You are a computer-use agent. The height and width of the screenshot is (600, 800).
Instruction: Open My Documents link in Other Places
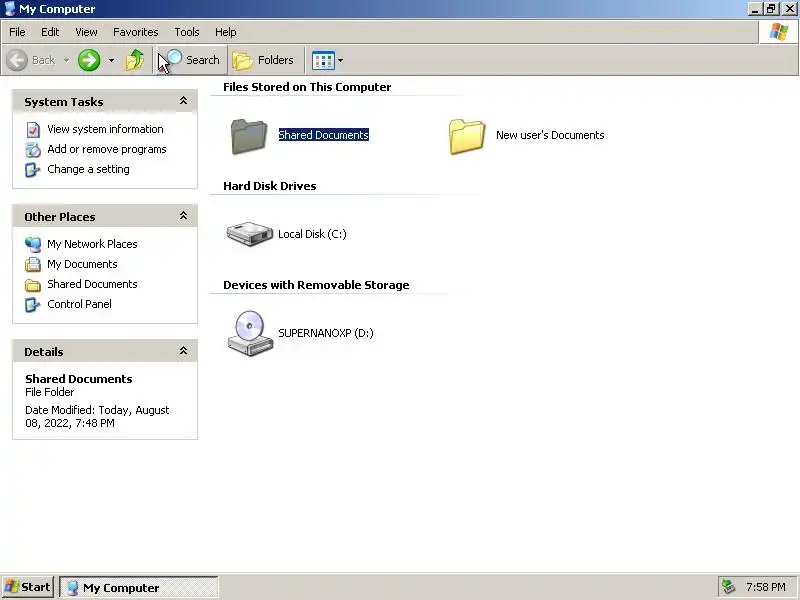tap(82, 264)
